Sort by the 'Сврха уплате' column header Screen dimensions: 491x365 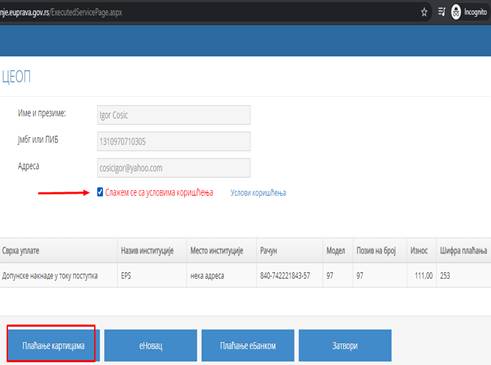pyautogui.click(x=20, y=251)
